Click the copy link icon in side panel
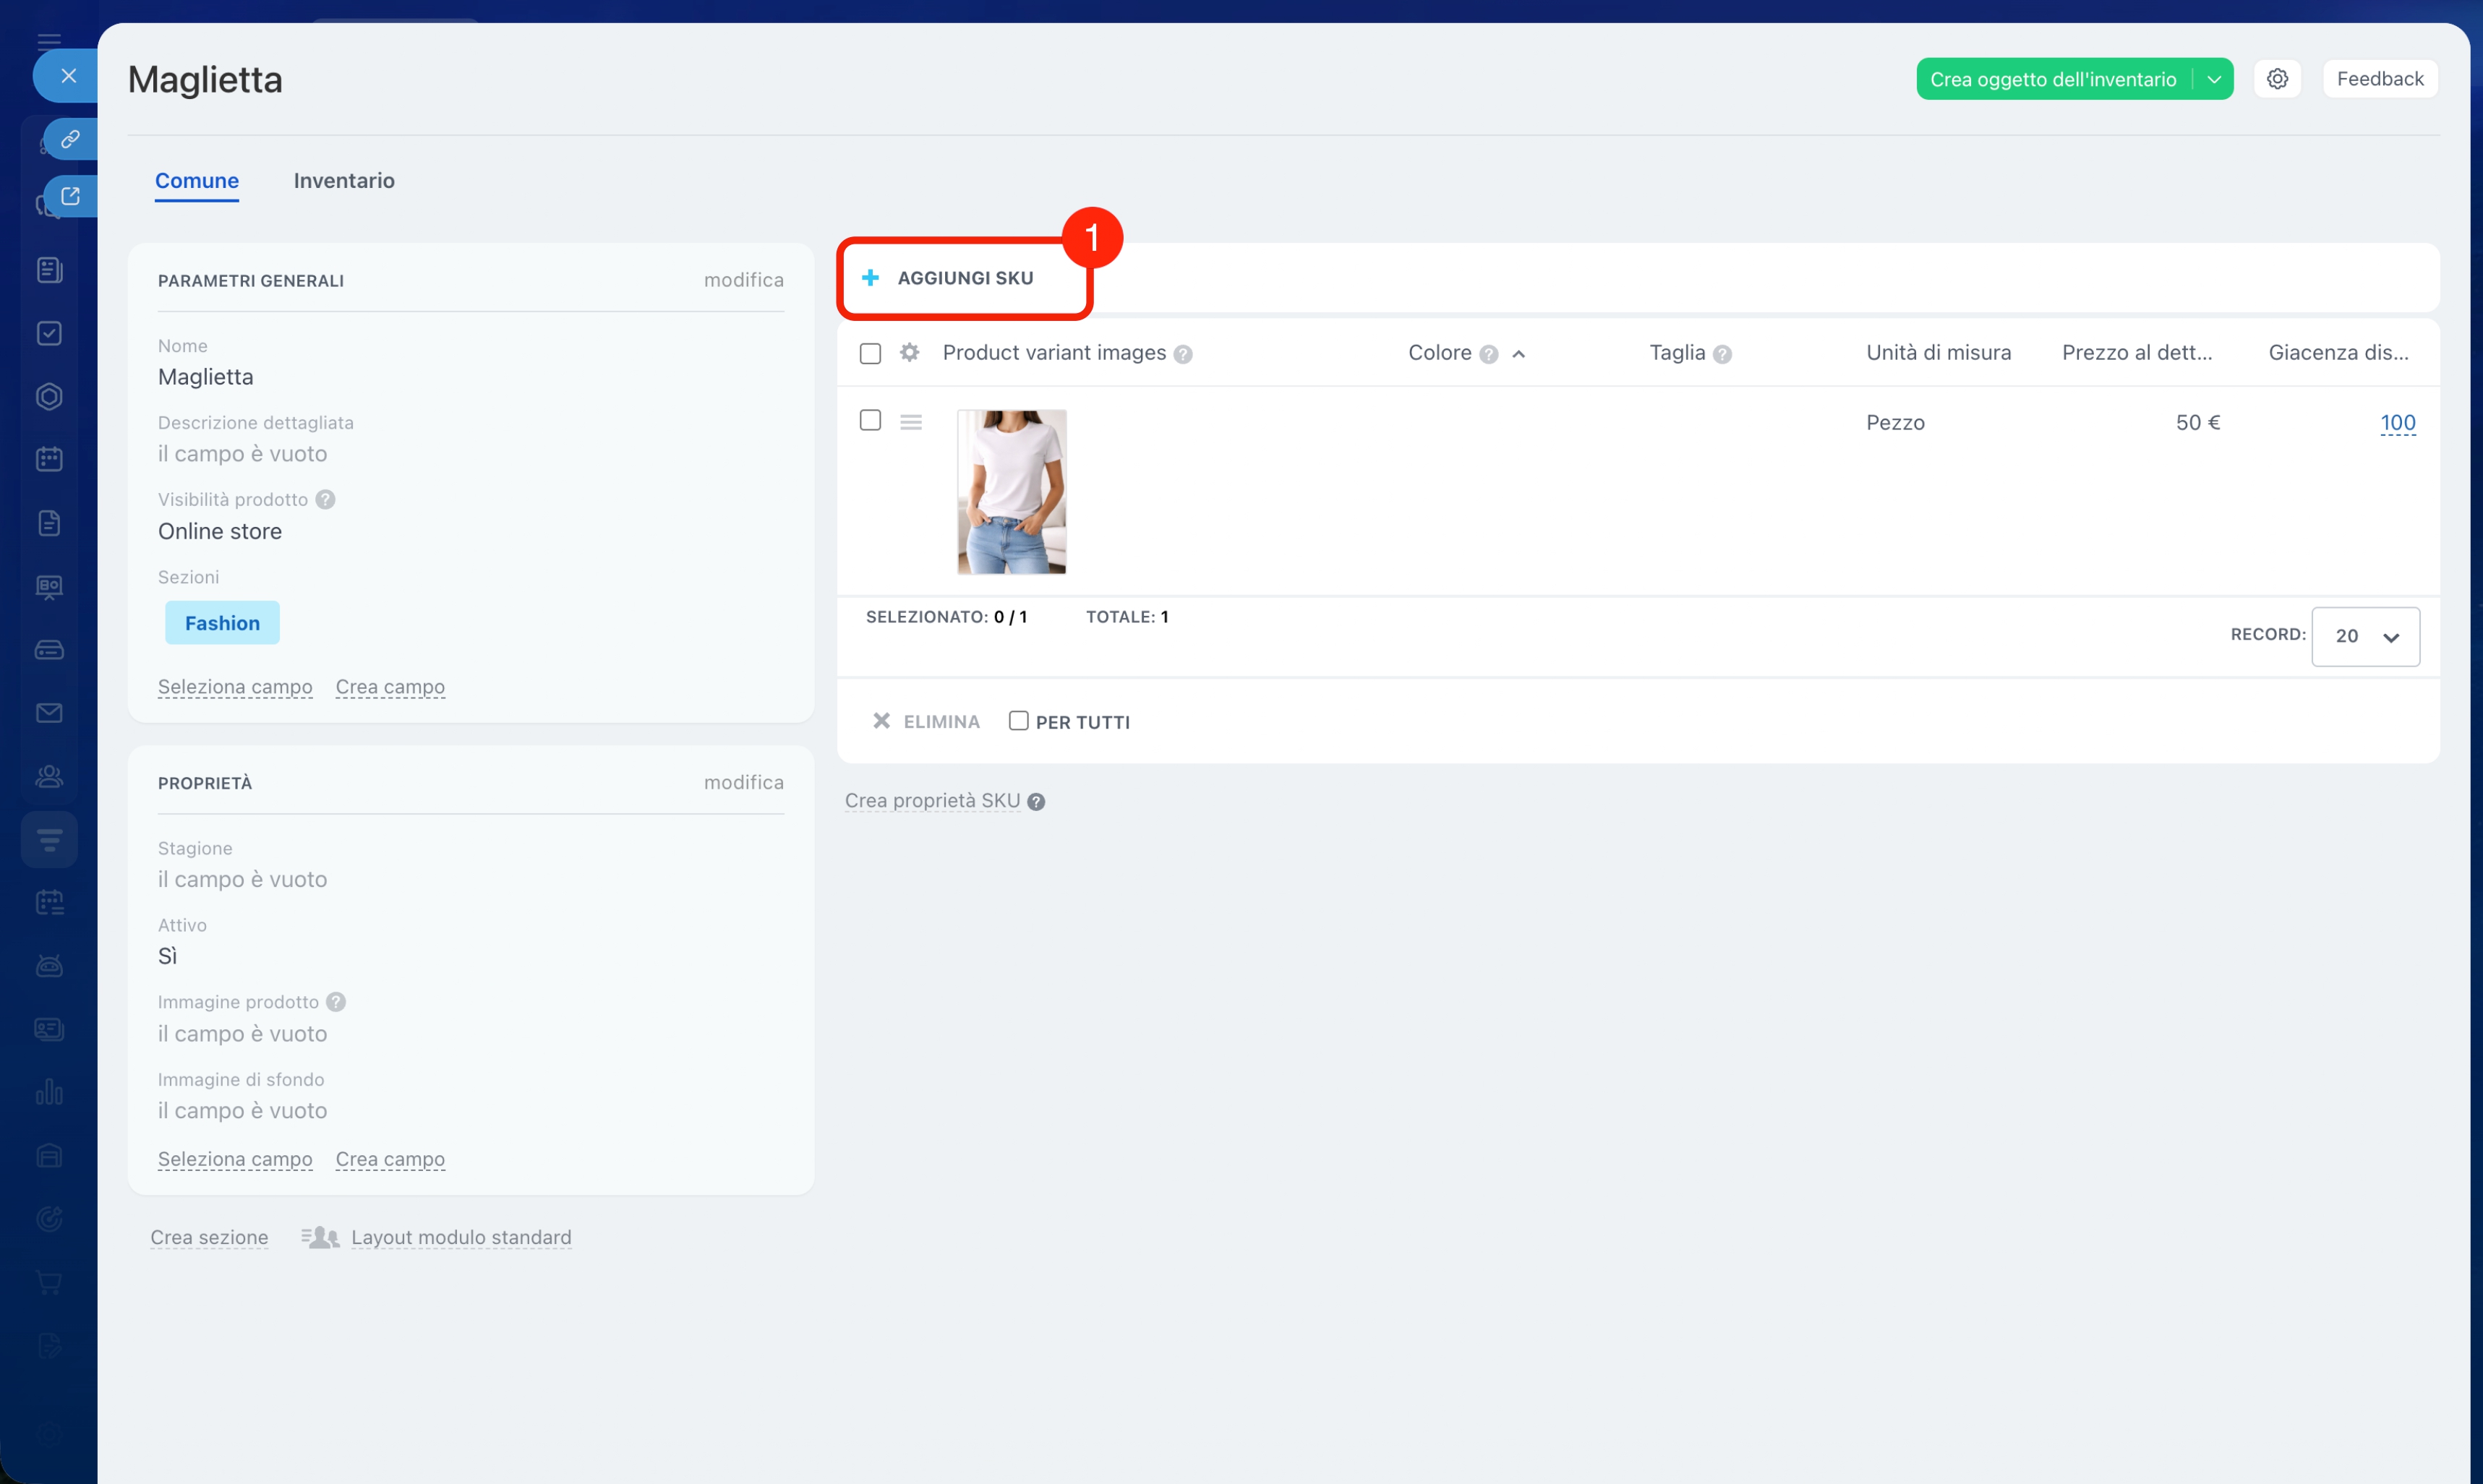The image size is (2483, 1484). coord(70,139)
